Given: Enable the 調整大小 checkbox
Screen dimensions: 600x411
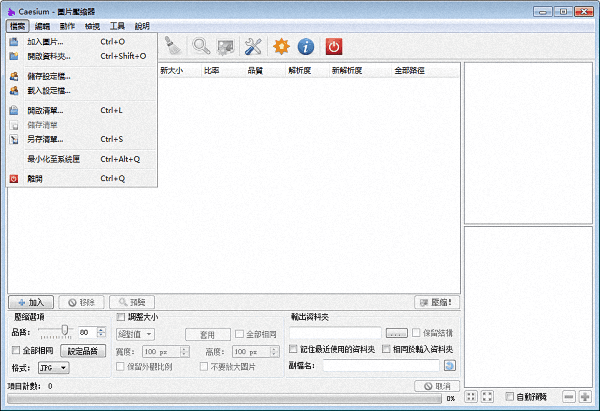Looking at the screenshot, I should 121,317.
